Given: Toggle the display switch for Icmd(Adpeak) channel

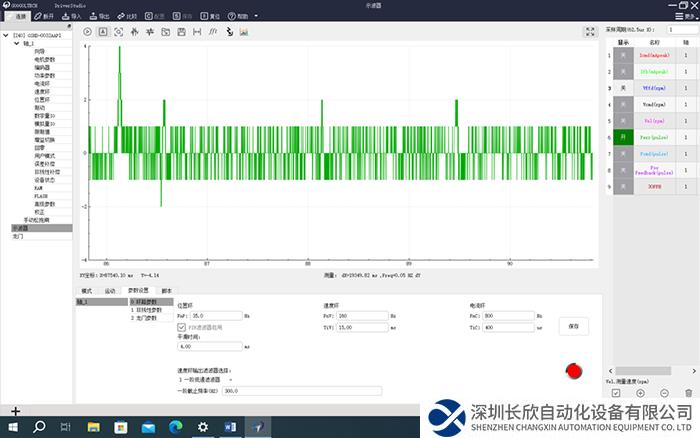Looking at the screenshot, I should 621,56.
